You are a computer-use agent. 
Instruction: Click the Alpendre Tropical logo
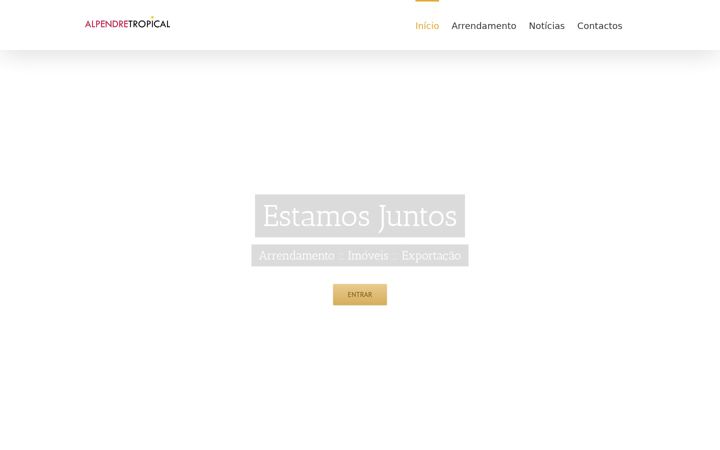tap(127, 23)
